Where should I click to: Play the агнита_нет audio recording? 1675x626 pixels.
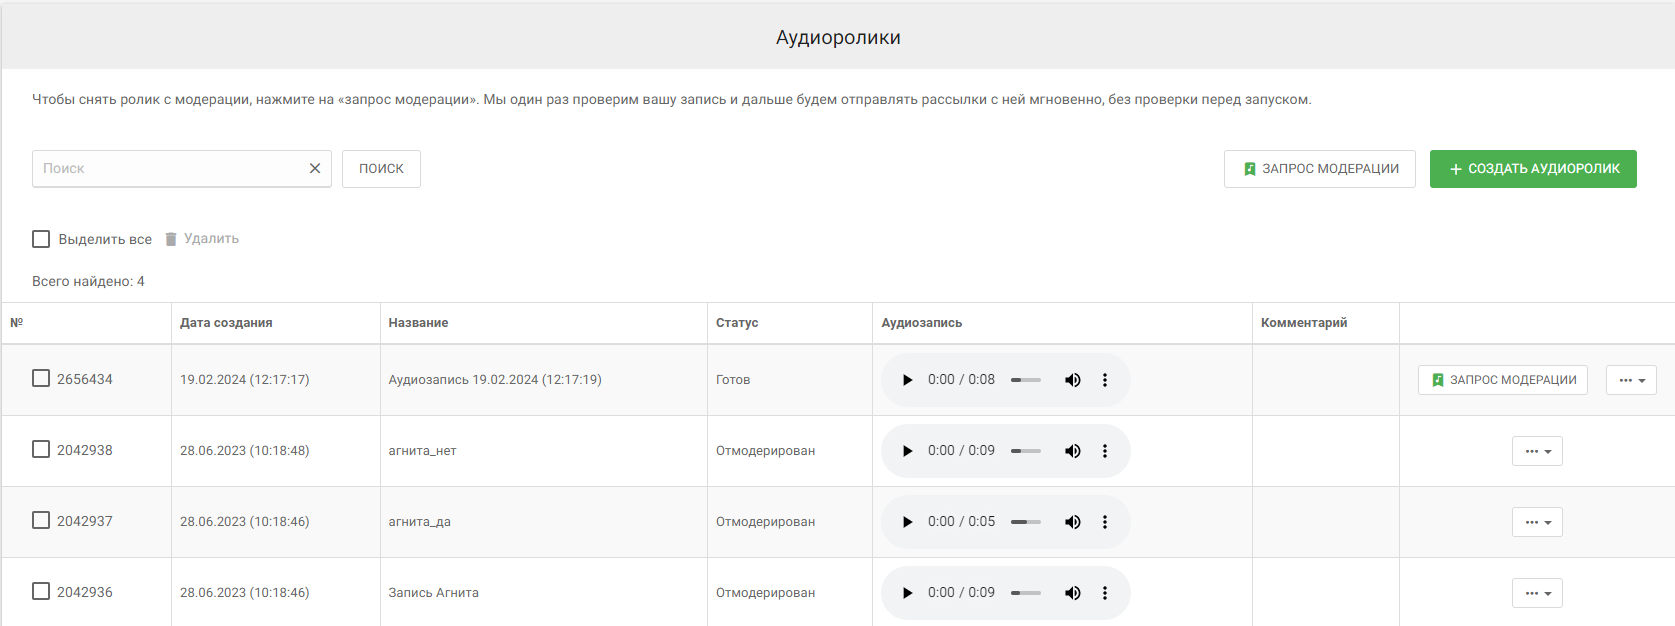pyautogui.click(x=907, y=451)
